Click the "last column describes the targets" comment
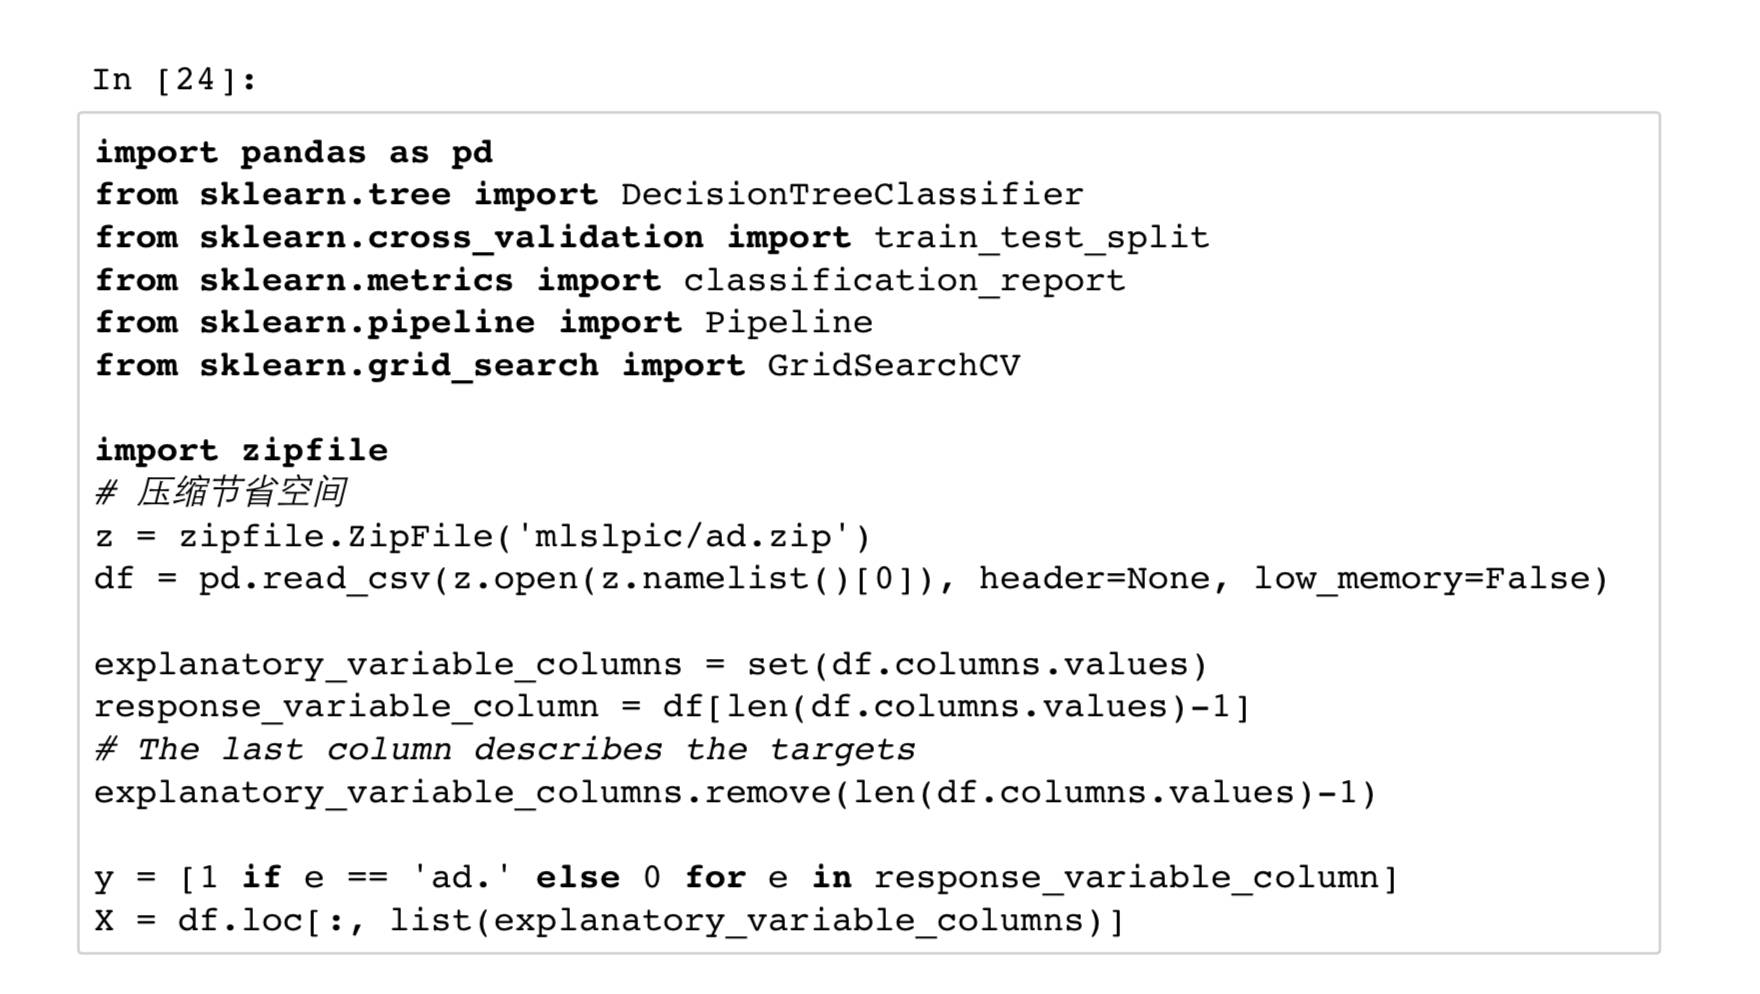Viewport: 1760px width, 994px height. pyautogui.click(x=505, y=749)
